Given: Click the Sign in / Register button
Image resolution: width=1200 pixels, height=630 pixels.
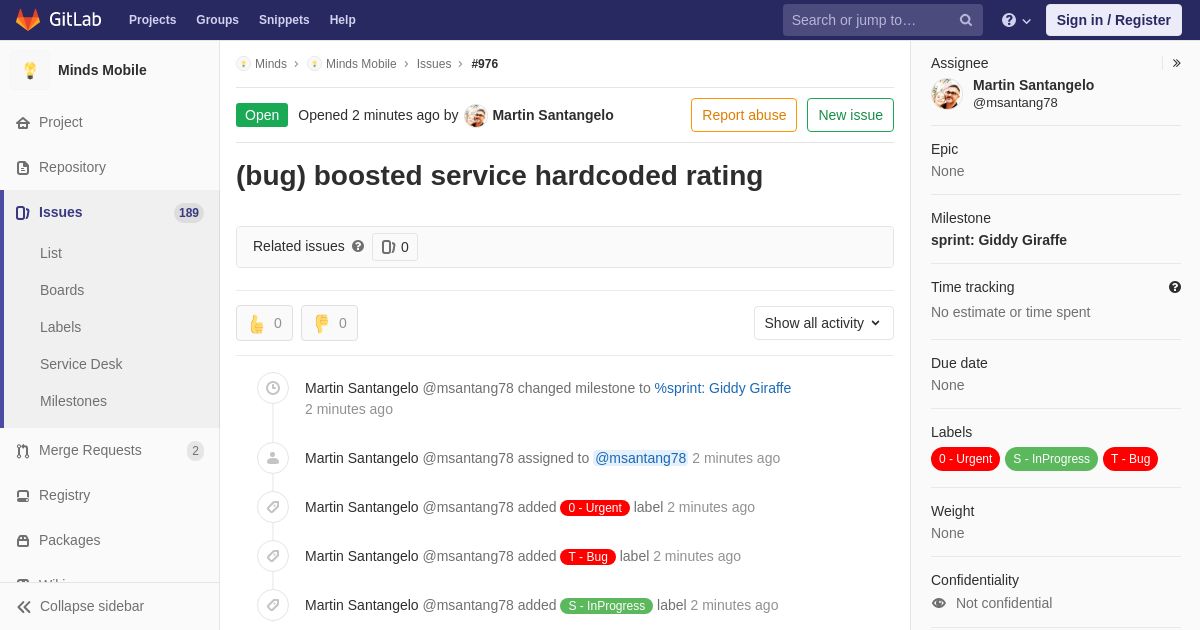Looking at the screenshot, I should tap(1114, 20).
